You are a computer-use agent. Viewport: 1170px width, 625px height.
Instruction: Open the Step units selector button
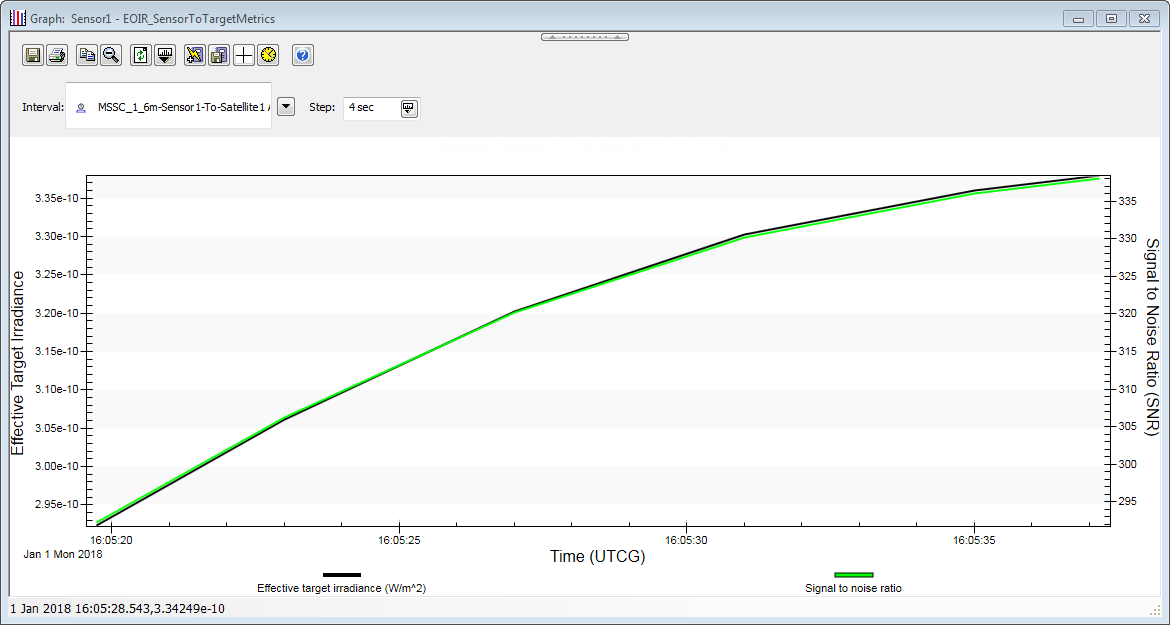(x=409, y=108)
